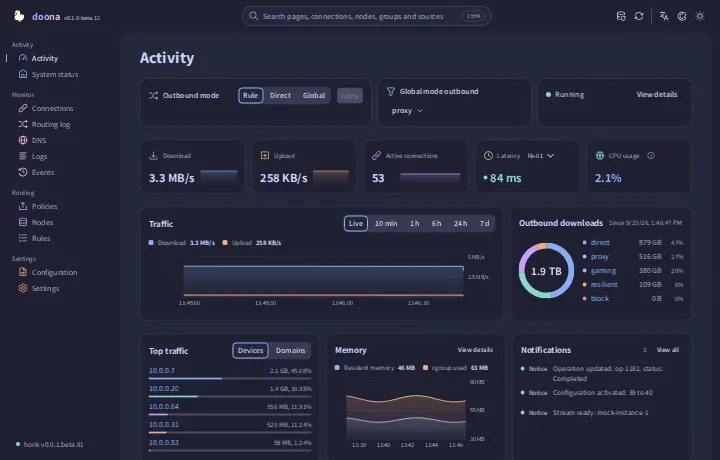Open the language translation icon
720x460 pixels.
(x=664, y=16)
